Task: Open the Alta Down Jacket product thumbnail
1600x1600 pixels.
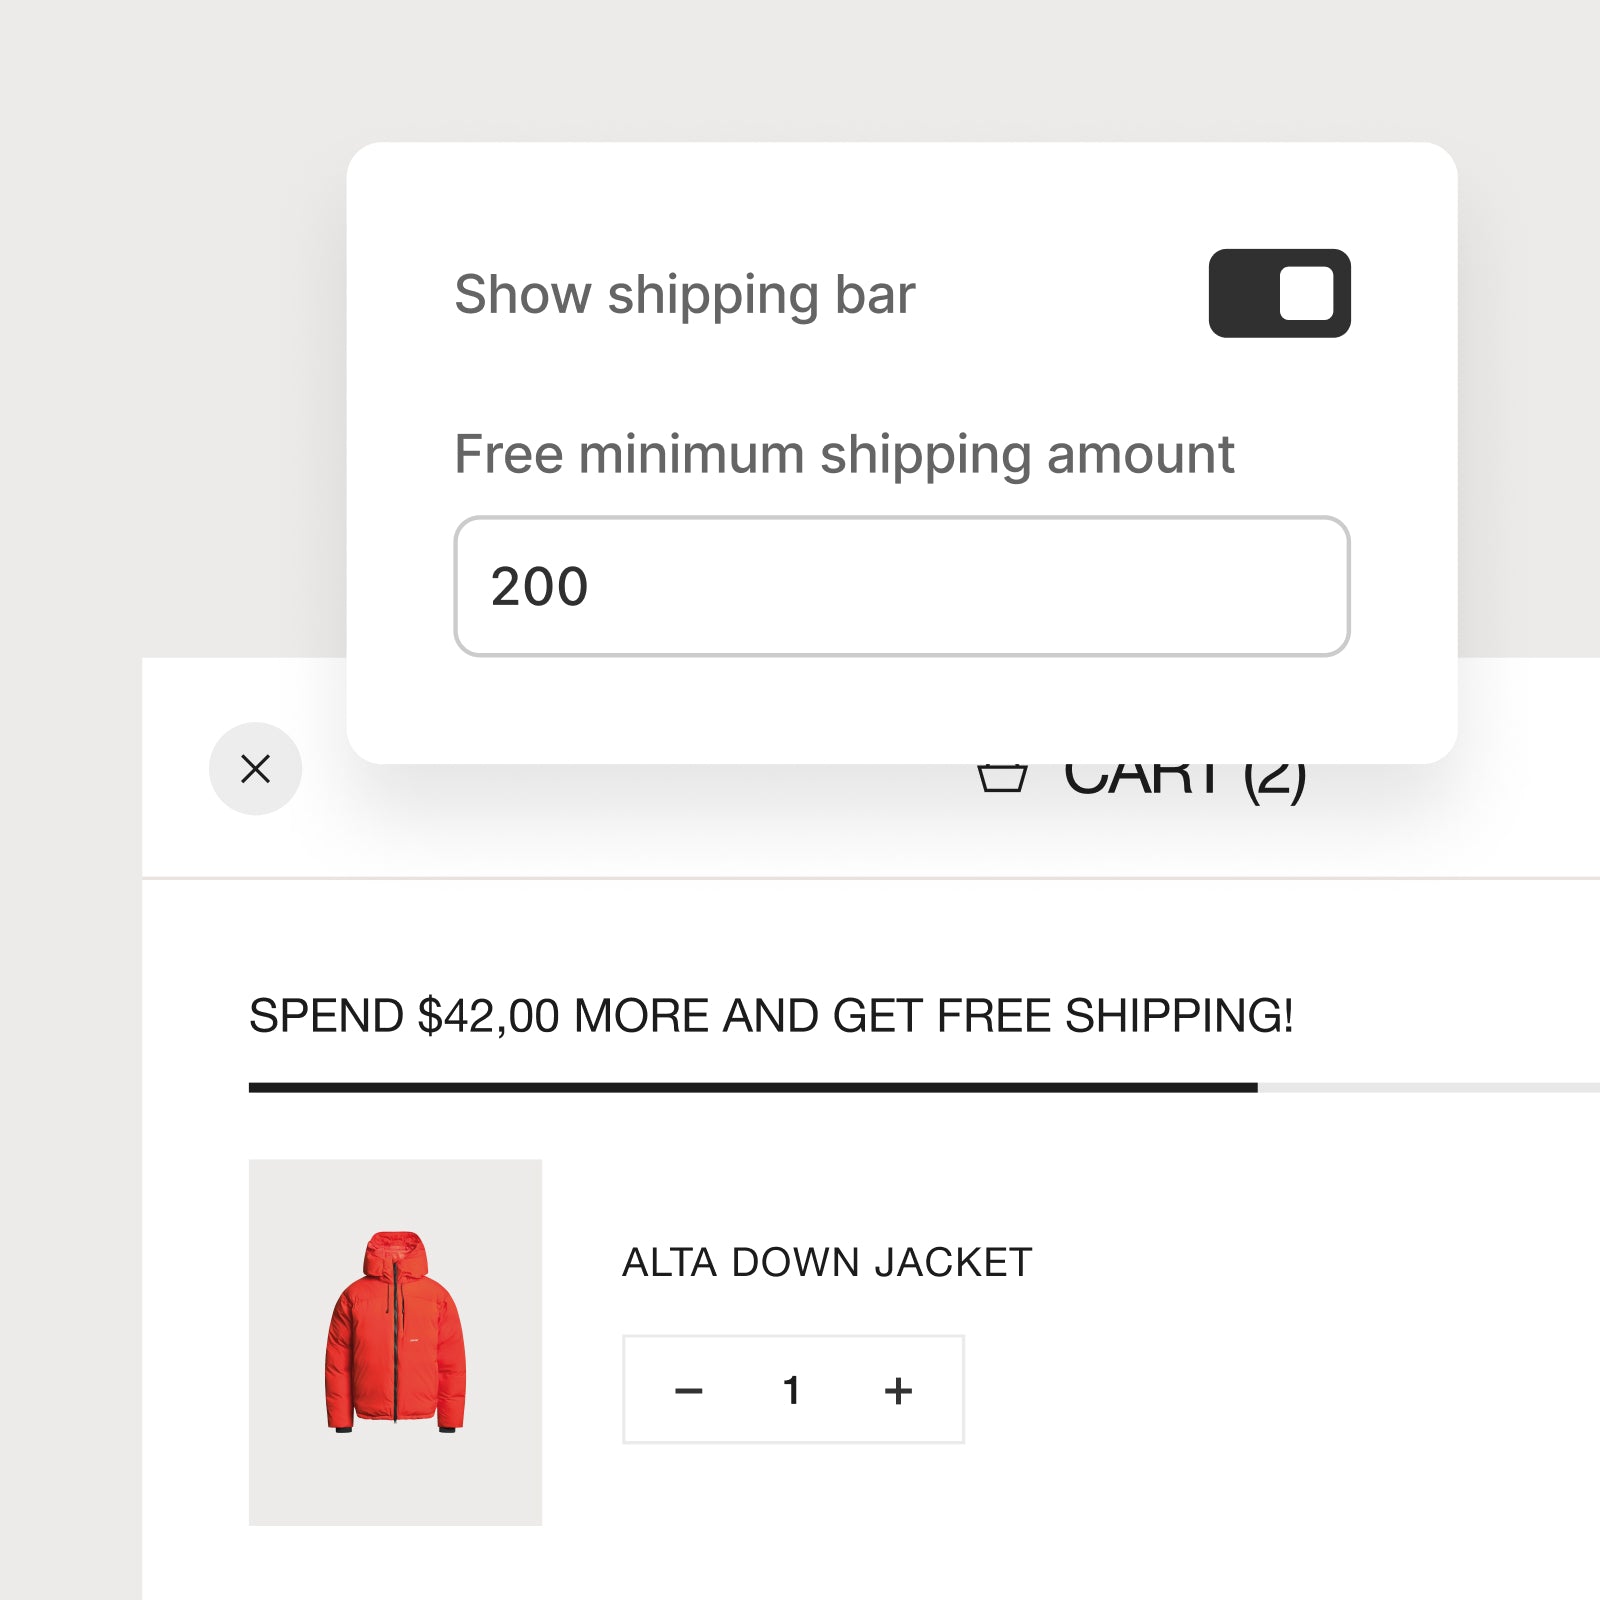Action: coord(395,1342)
